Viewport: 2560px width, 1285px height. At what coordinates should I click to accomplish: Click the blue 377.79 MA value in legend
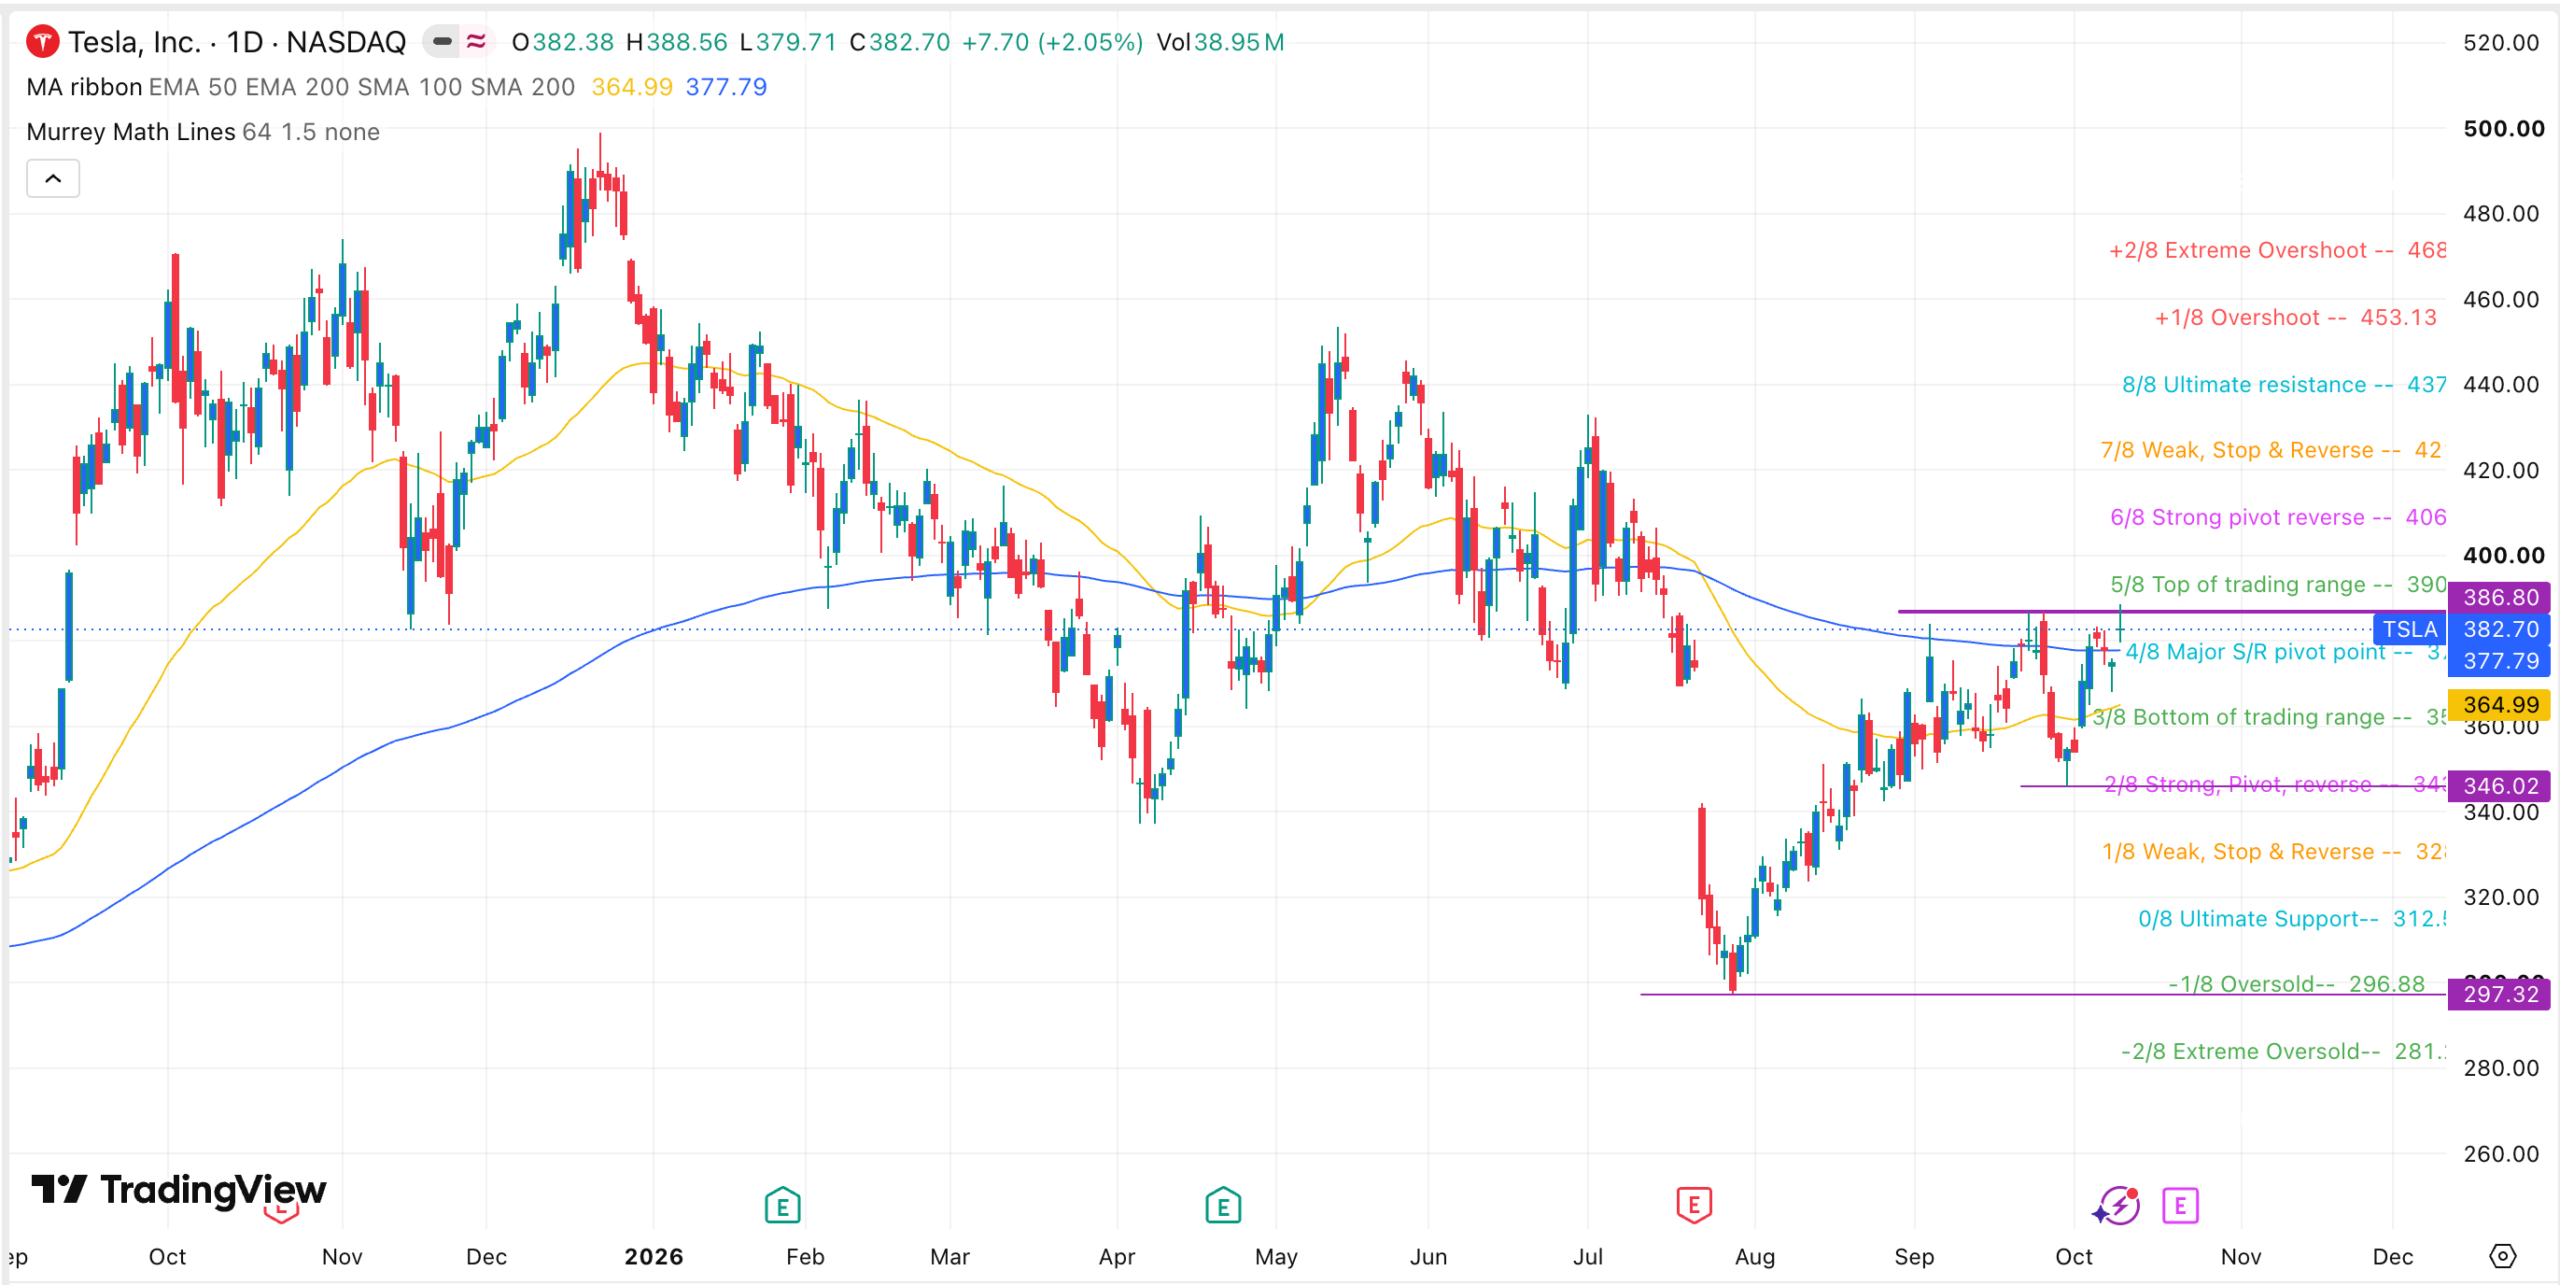tap(726, 87)
